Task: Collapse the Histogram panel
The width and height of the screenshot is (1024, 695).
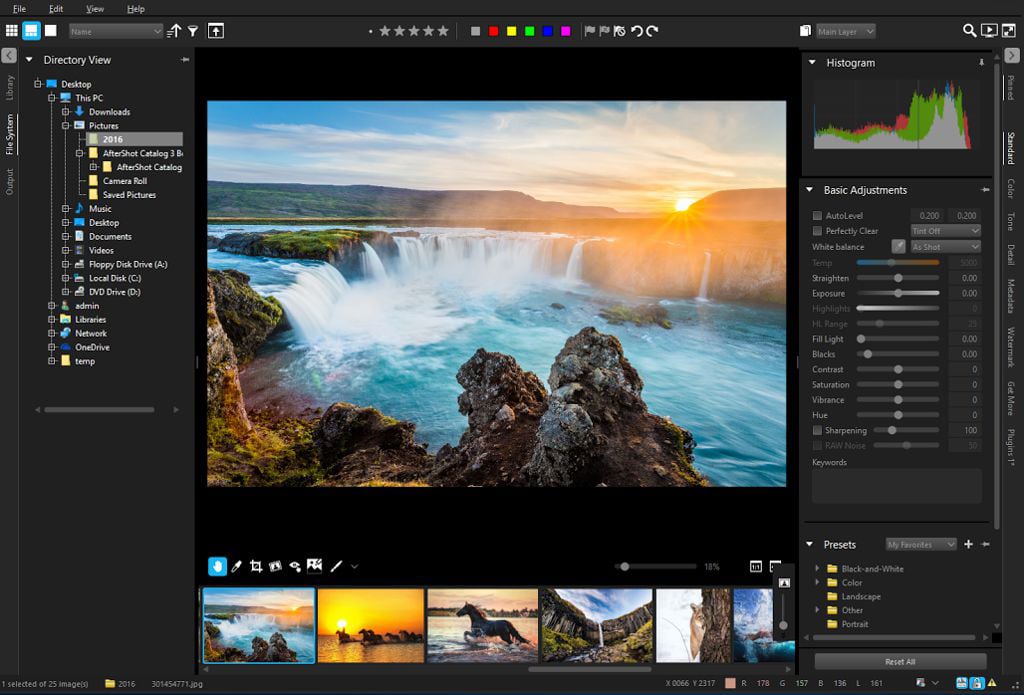Action: pos(812,63)
